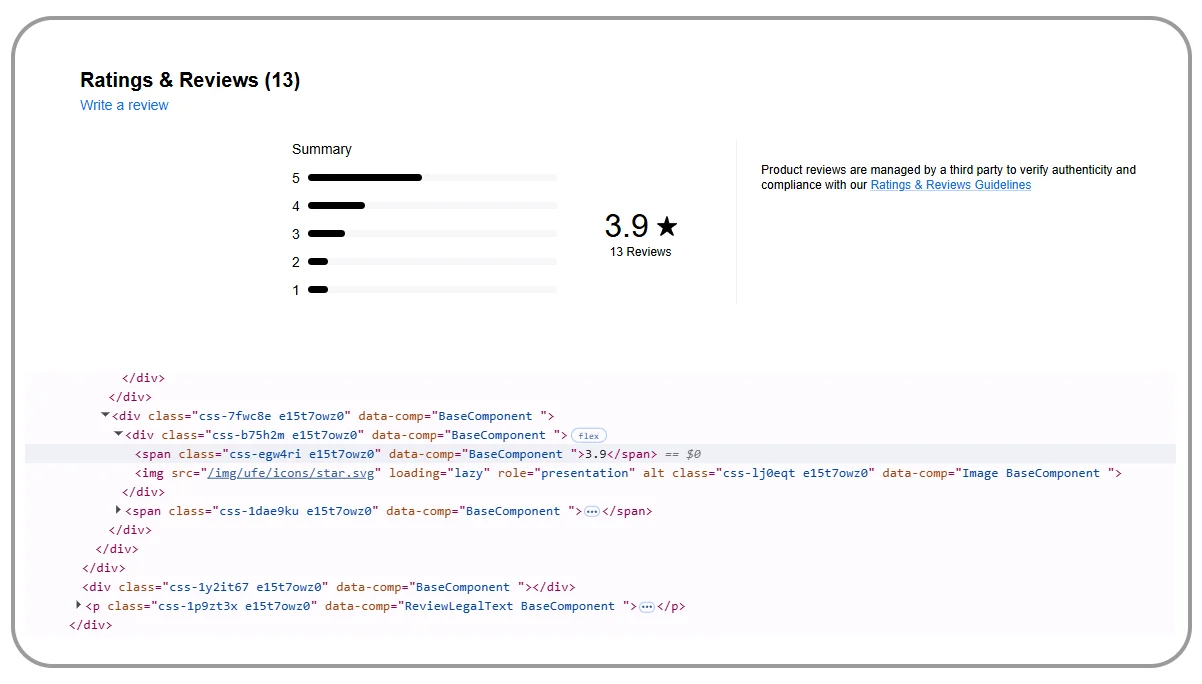Viewport: 1202px width, 684px height.
Task: Collapse the css-b75h2m div node
Action: point(119,435)
